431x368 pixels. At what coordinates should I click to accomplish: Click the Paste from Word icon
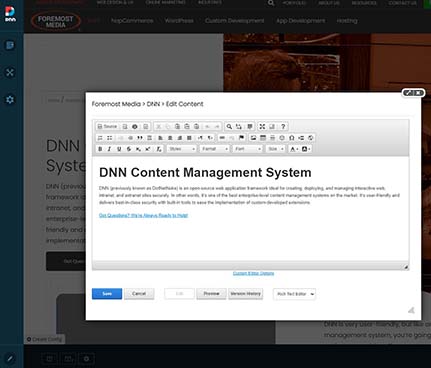(197, 127)
